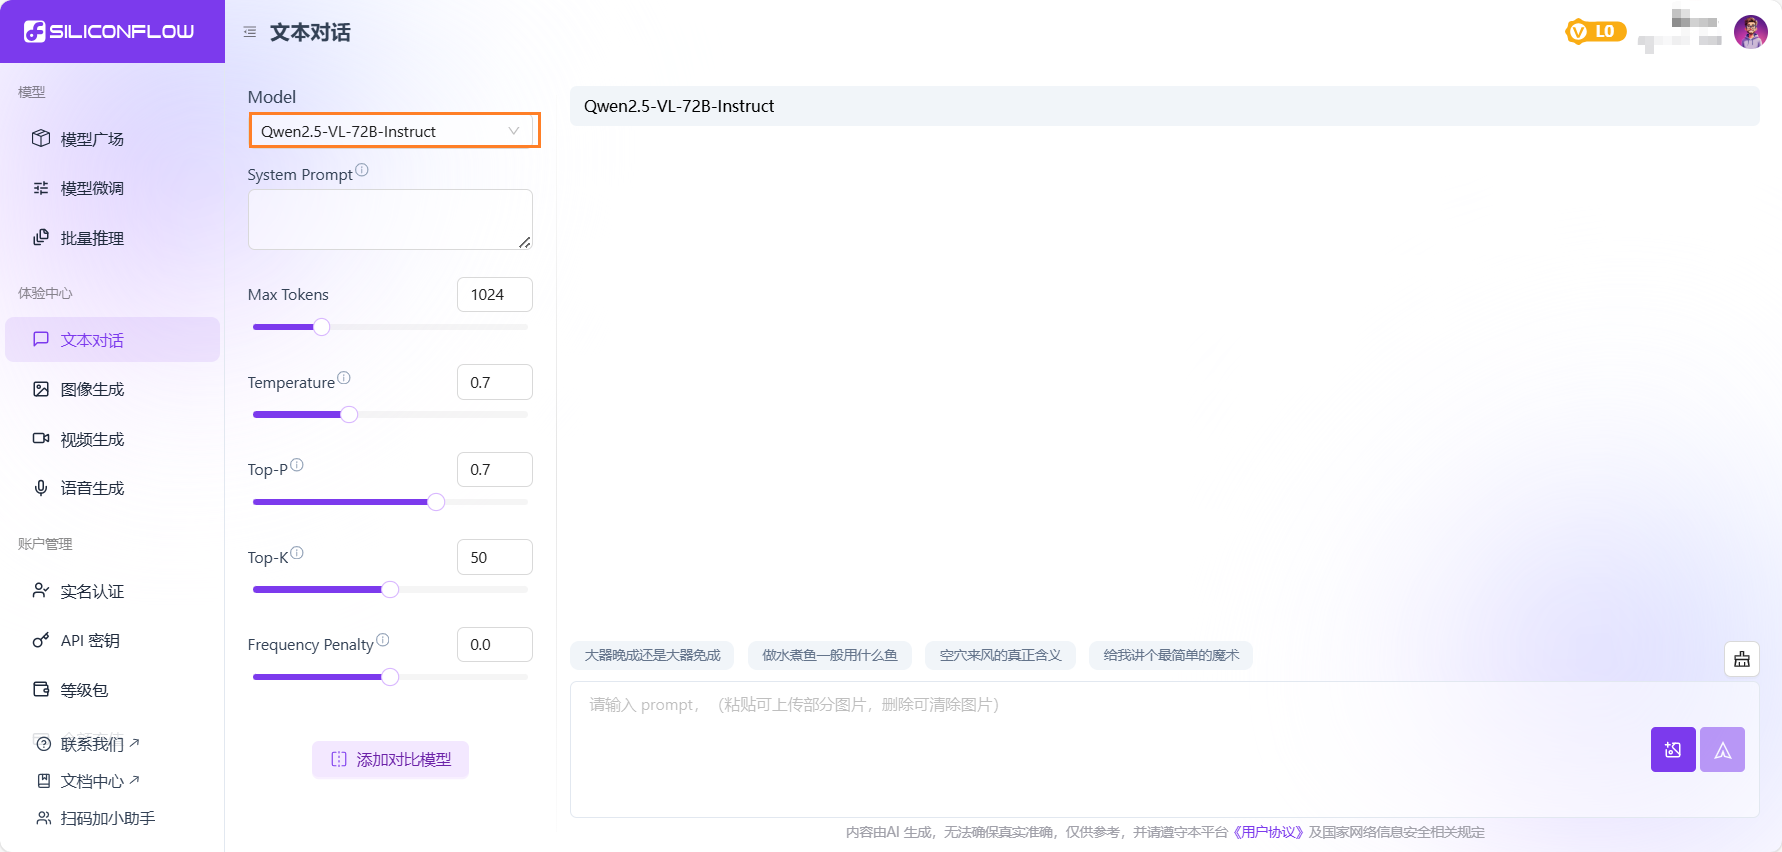Click 扫码加小助手
The width and height of the screenshot is (1782, 852).
[107, 818]
